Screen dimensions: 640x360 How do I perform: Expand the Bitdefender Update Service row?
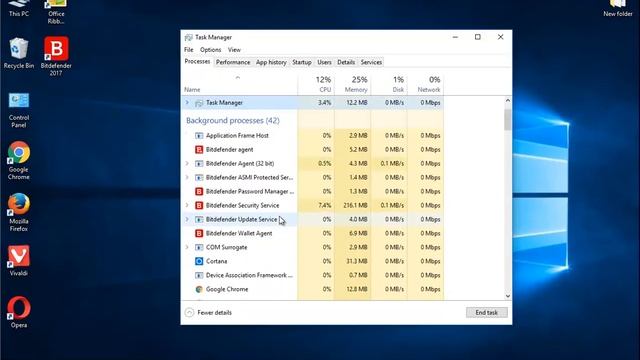point(187,219)
